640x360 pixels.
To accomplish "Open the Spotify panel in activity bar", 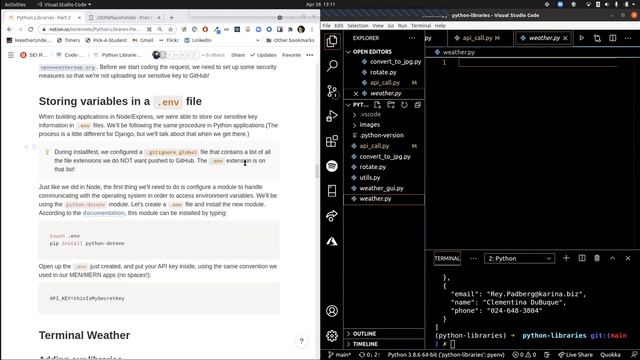I will tap(332, 166).
